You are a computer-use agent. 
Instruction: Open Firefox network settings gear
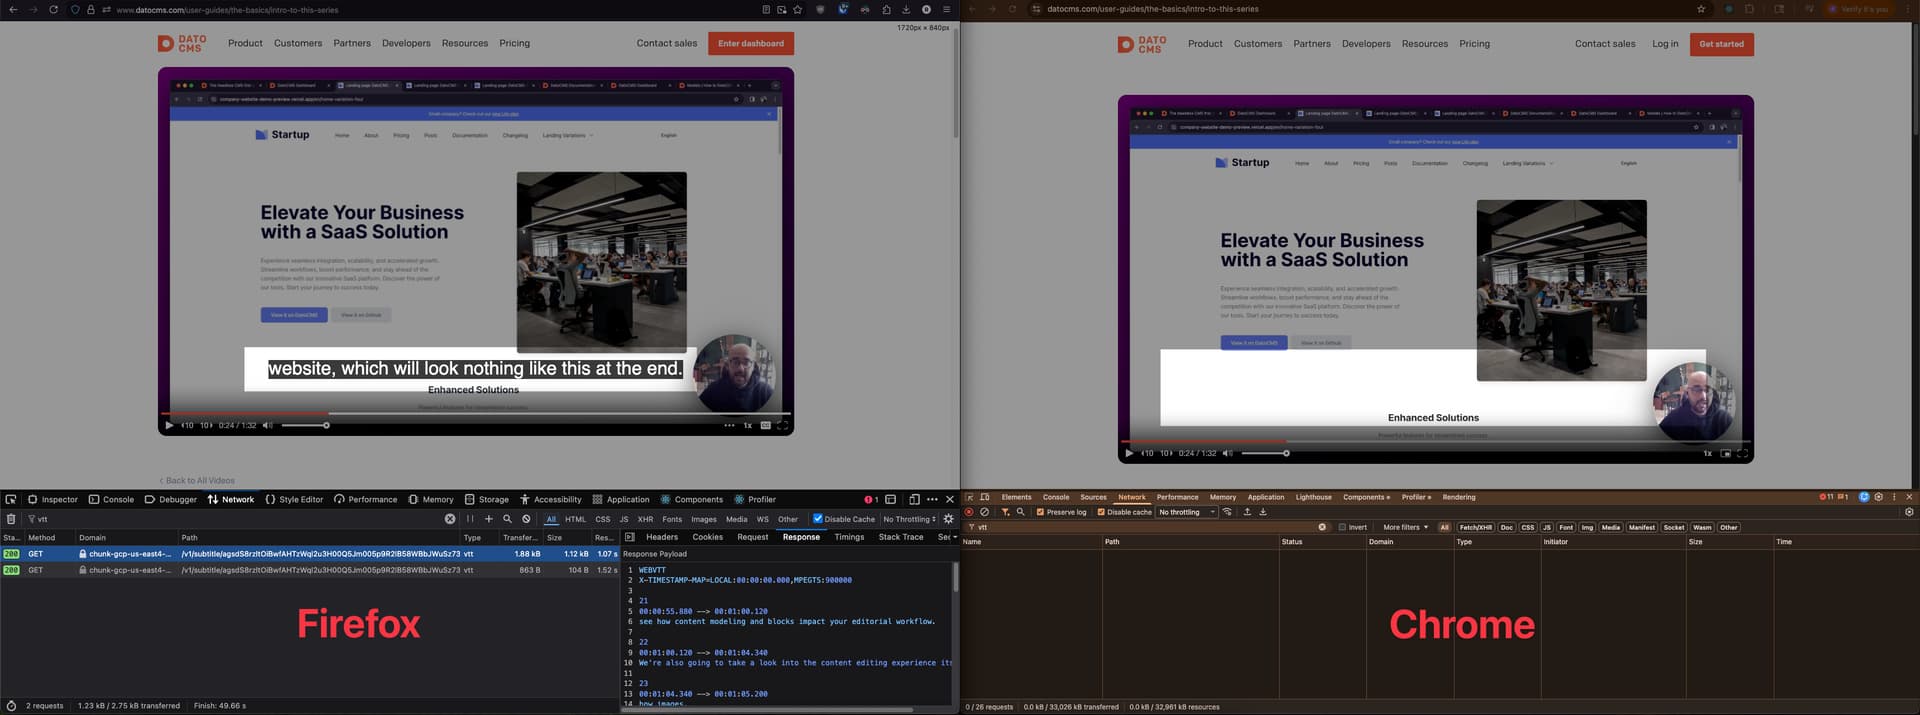point(949,519)
